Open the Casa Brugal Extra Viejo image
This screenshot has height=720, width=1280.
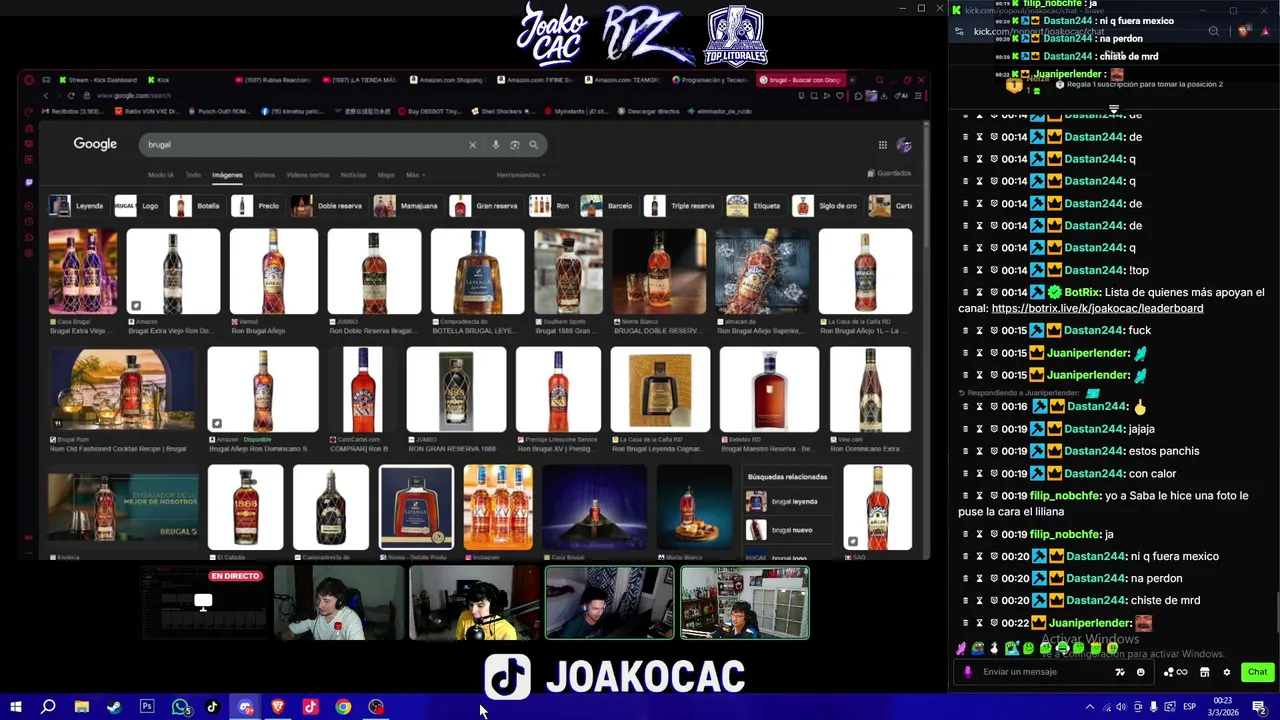[x=83, y=272]
